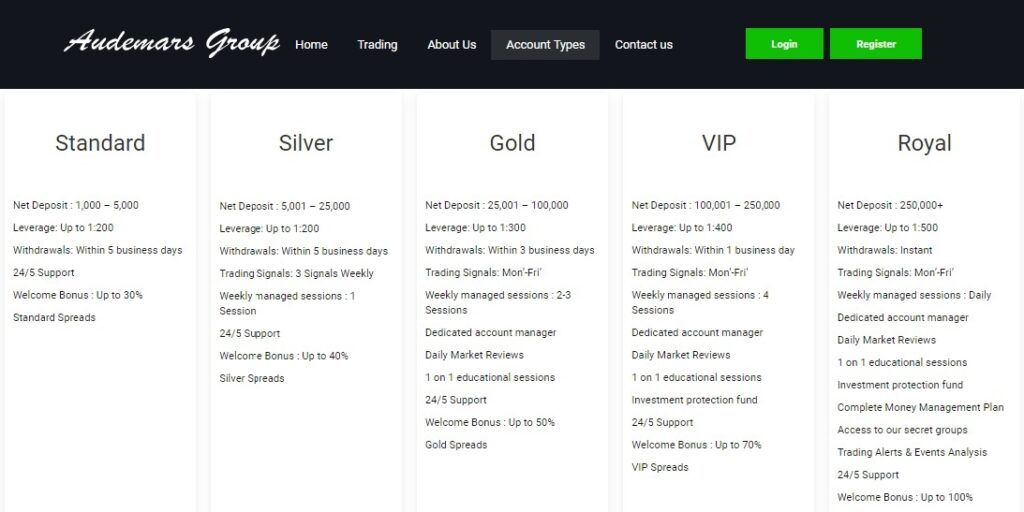Click Royal's Access to our secret groups

coord(903,430)
